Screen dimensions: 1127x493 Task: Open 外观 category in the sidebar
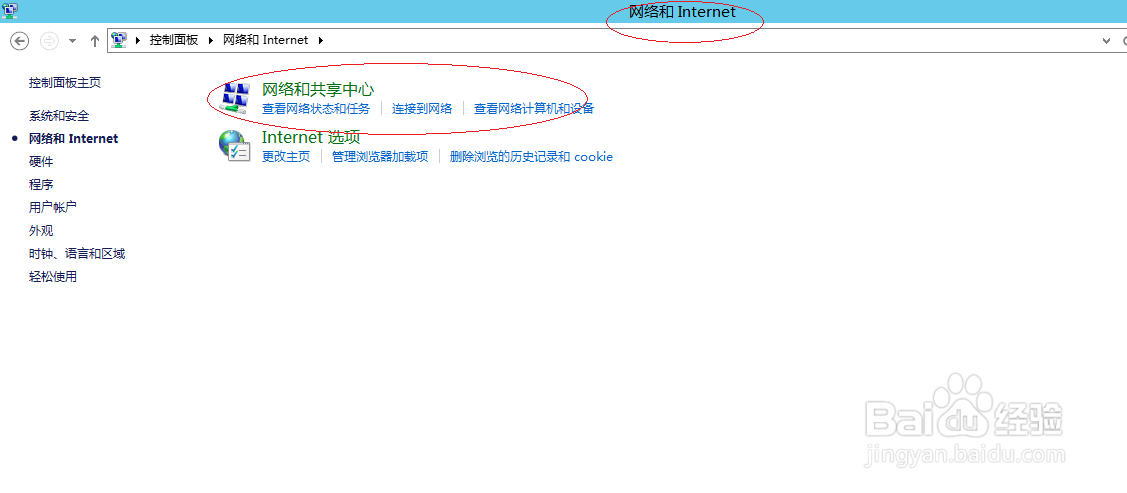tap(41, 231)
